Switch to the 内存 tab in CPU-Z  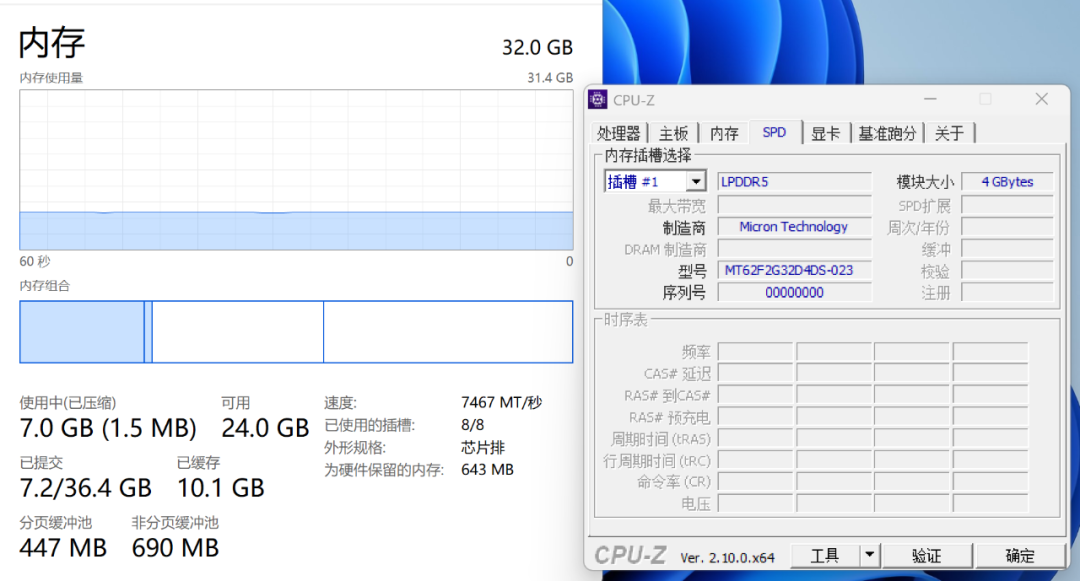[x=724, y=134]
